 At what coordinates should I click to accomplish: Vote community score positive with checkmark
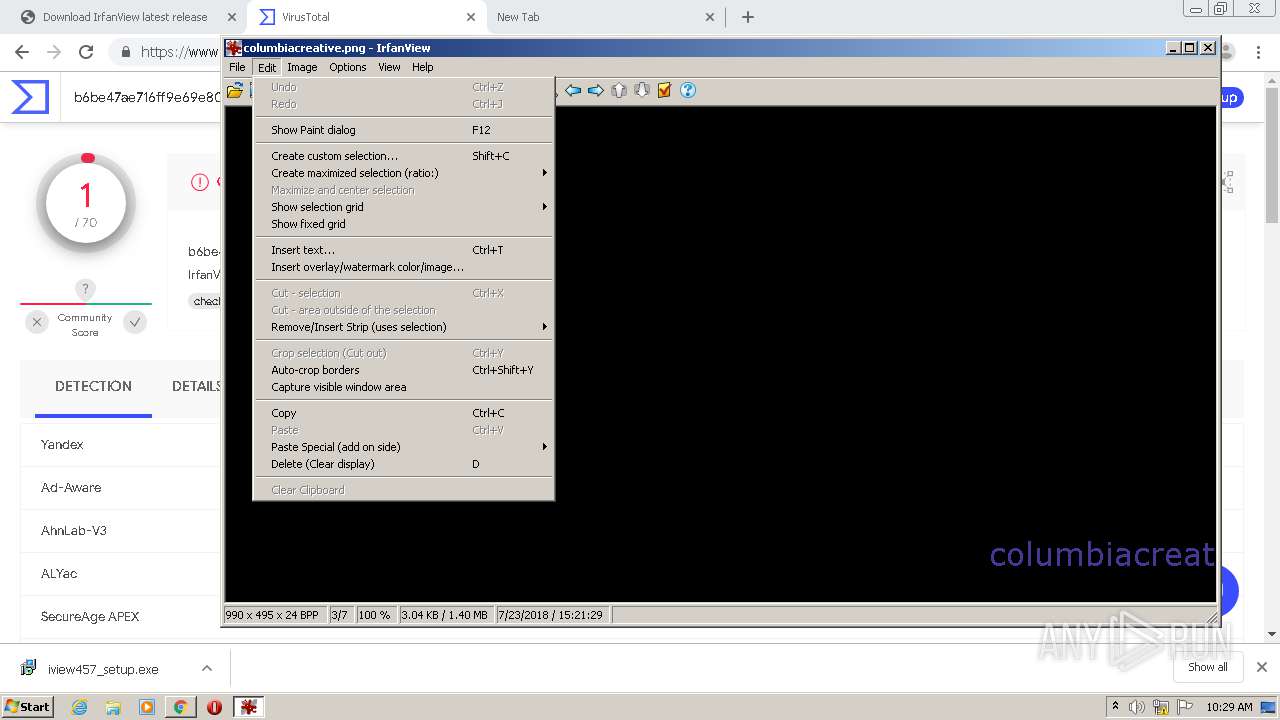pos(135,322)
